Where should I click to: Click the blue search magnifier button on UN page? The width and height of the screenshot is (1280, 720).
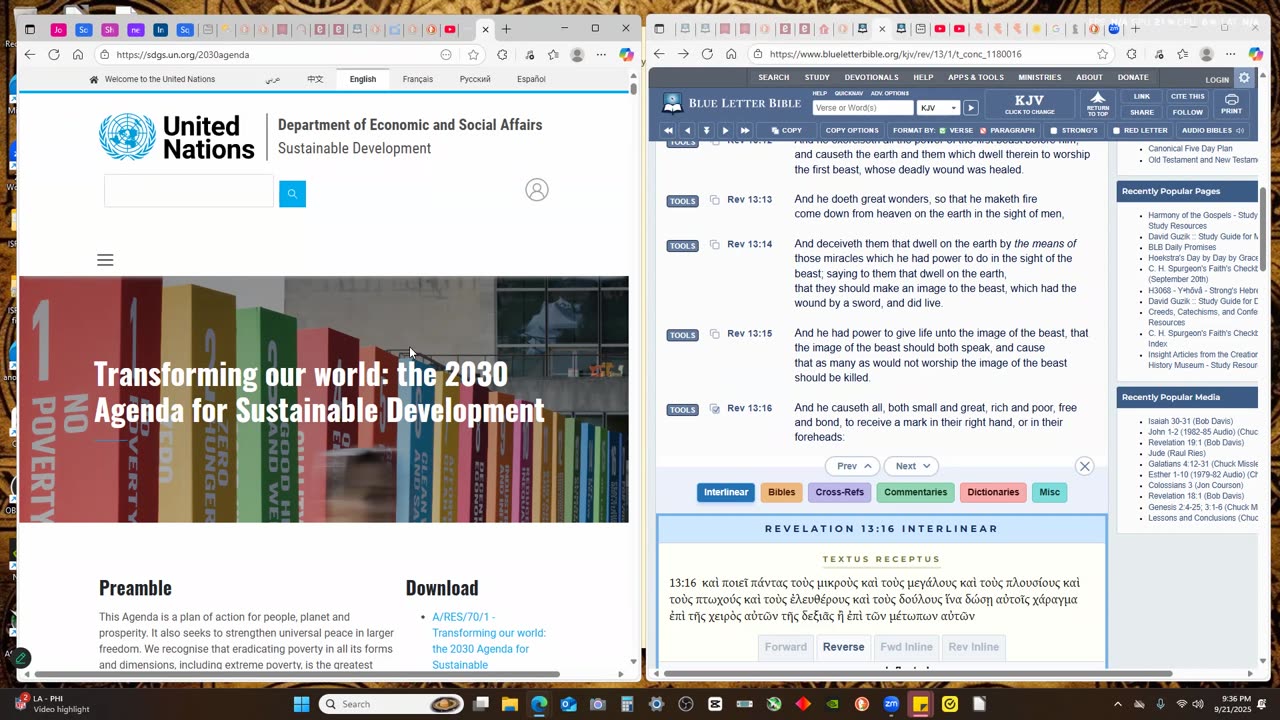point(292,194)
